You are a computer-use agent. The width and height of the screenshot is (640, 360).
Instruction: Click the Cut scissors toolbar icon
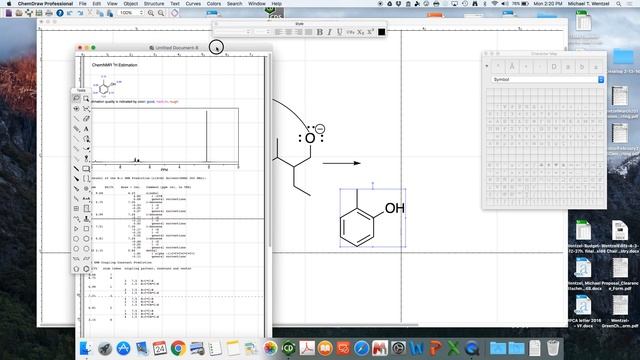(x=90, y=13)
